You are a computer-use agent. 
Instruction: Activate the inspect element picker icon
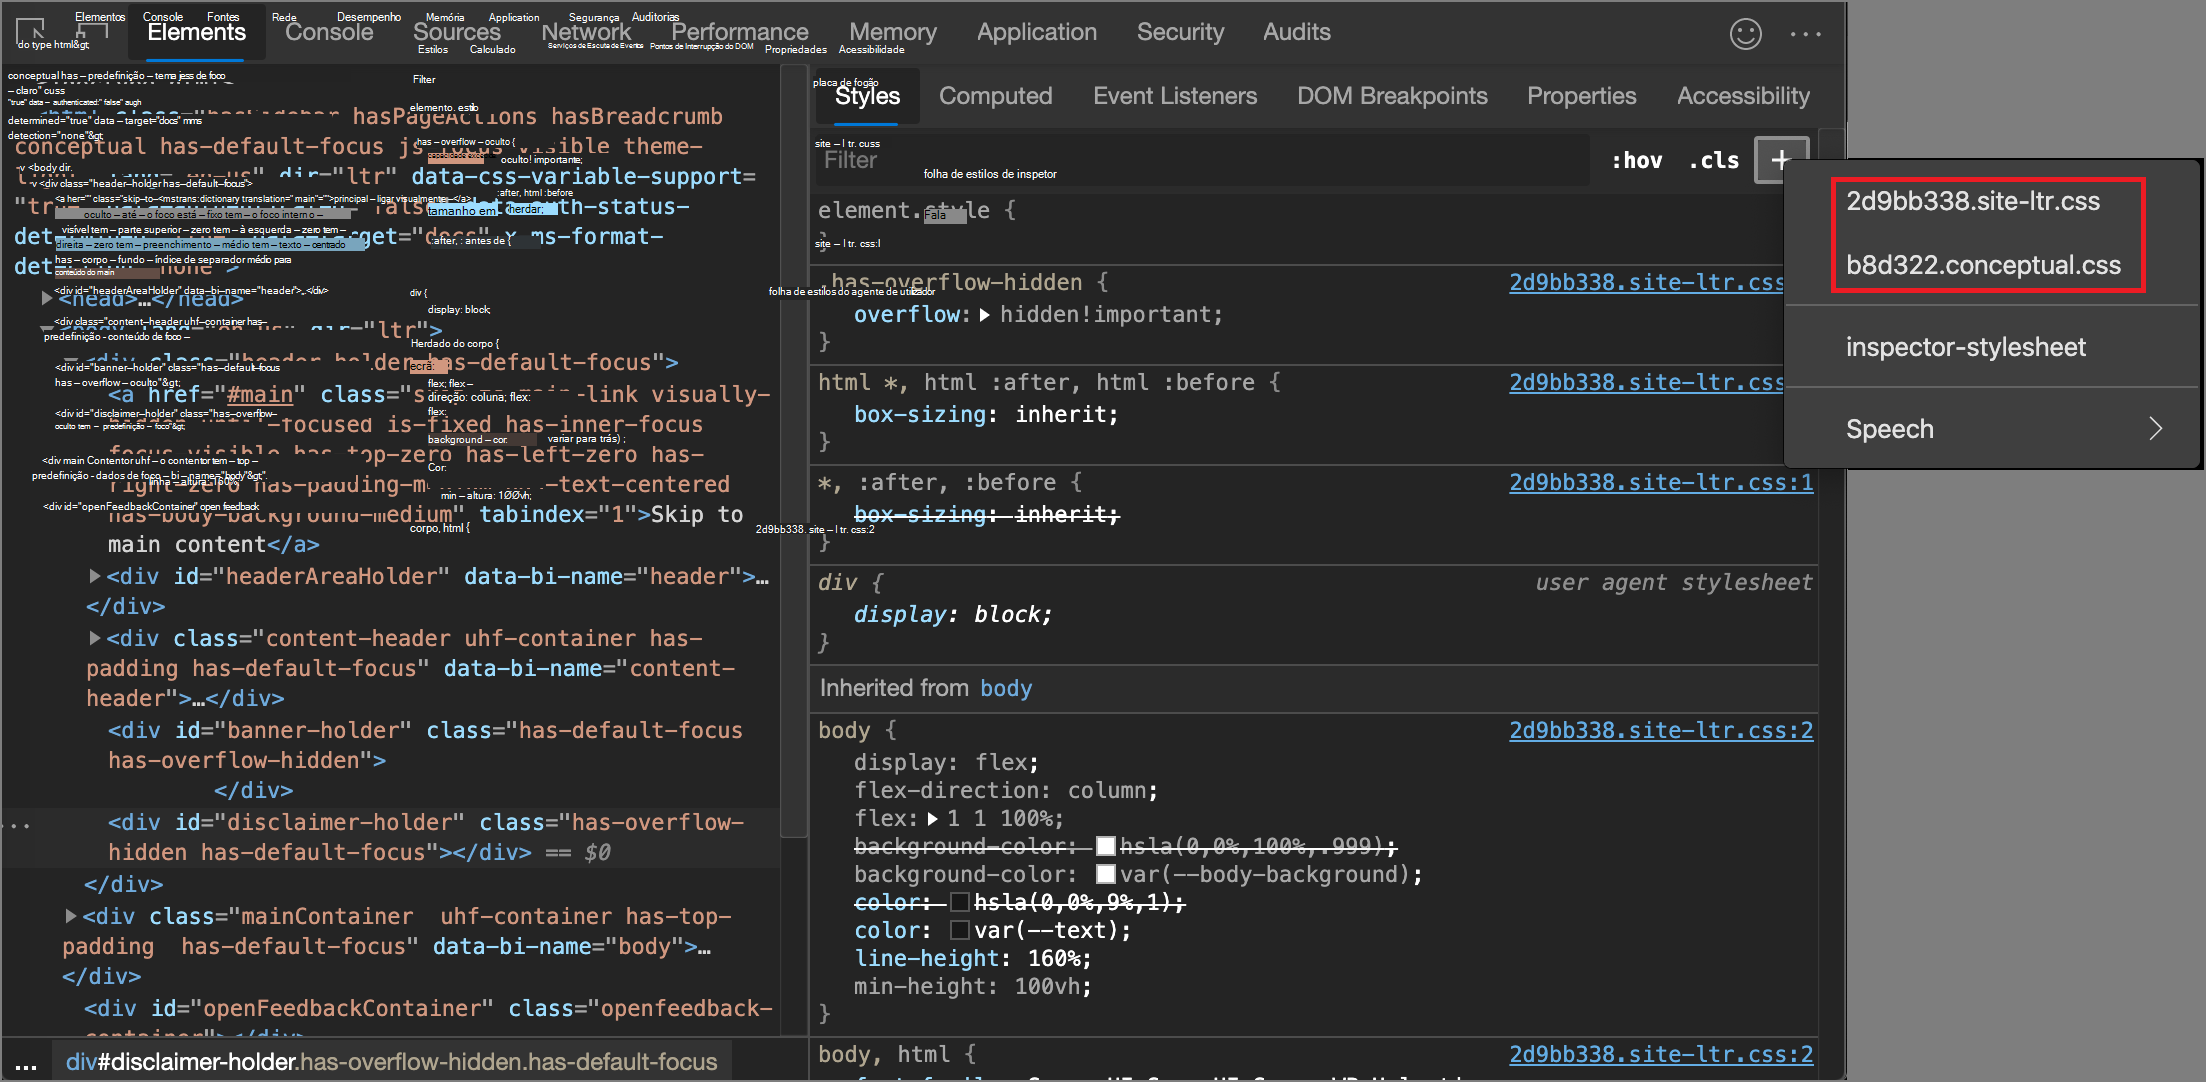click(x=30, y=31)
